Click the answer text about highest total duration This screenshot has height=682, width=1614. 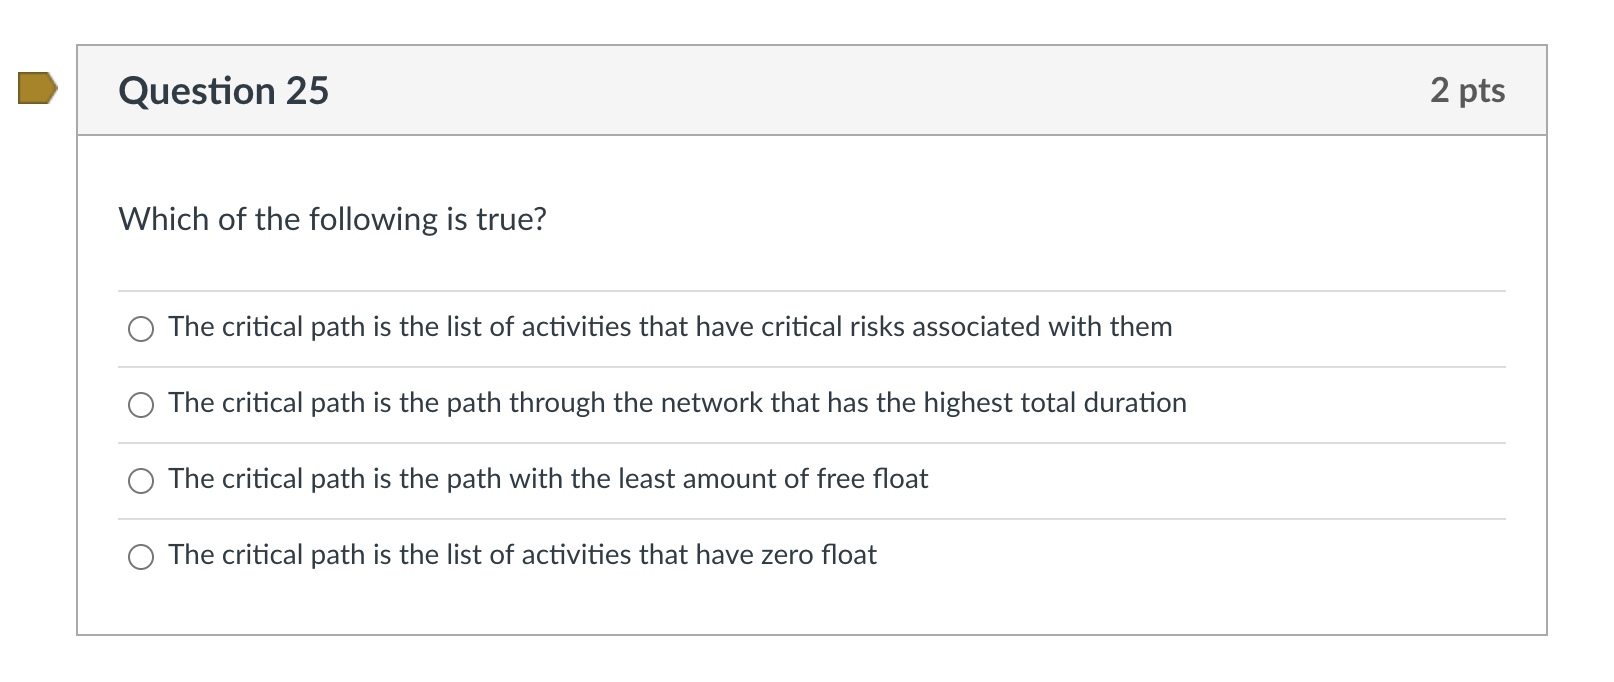pos(677,403)
